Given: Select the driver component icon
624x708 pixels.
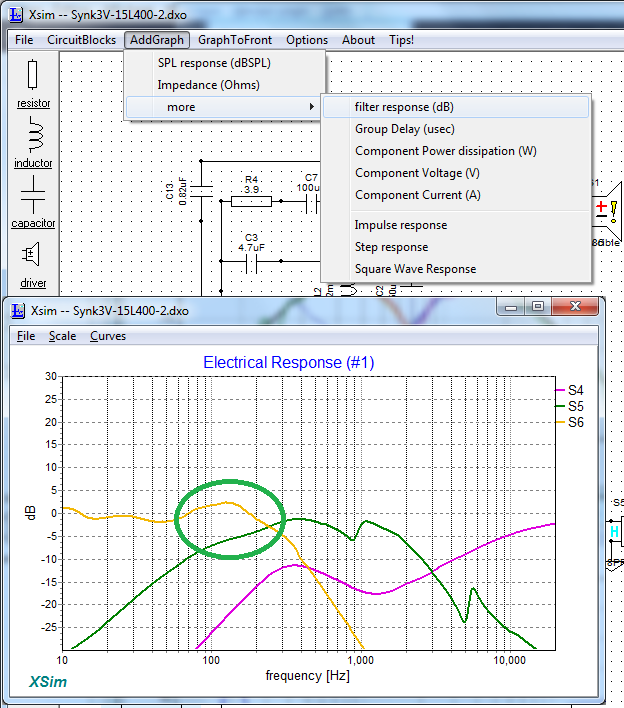Looking at the screenshot, I should tap(31, 255).
